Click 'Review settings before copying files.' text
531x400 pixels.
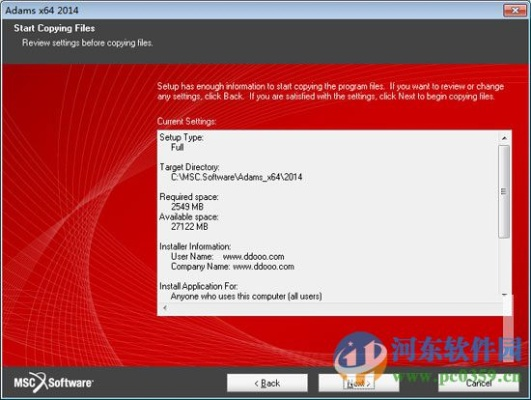coord(87,43)
